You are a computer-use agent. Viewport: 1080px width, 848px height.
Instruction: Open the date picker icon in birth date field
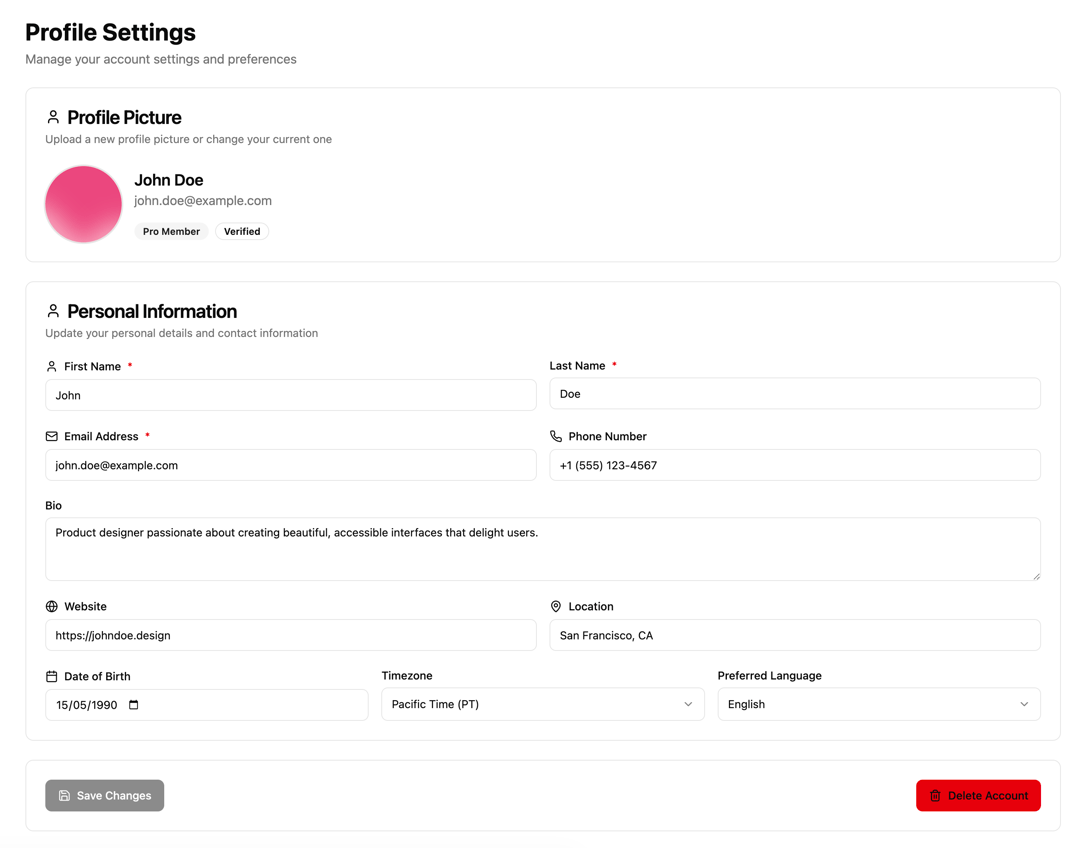click(x=134, y=705)
